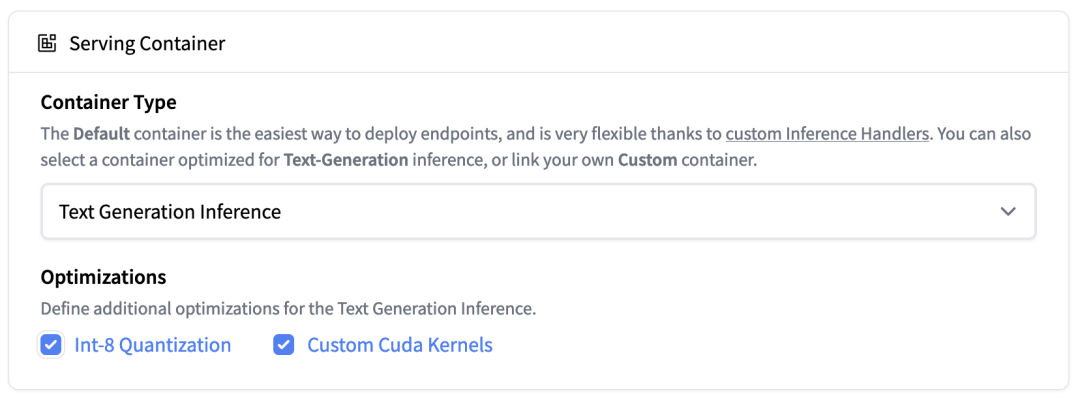The height and width of the screenshot is (402, 1080).
Task: Click the Serving Container panel title
Action: click(x=147, y=43)
